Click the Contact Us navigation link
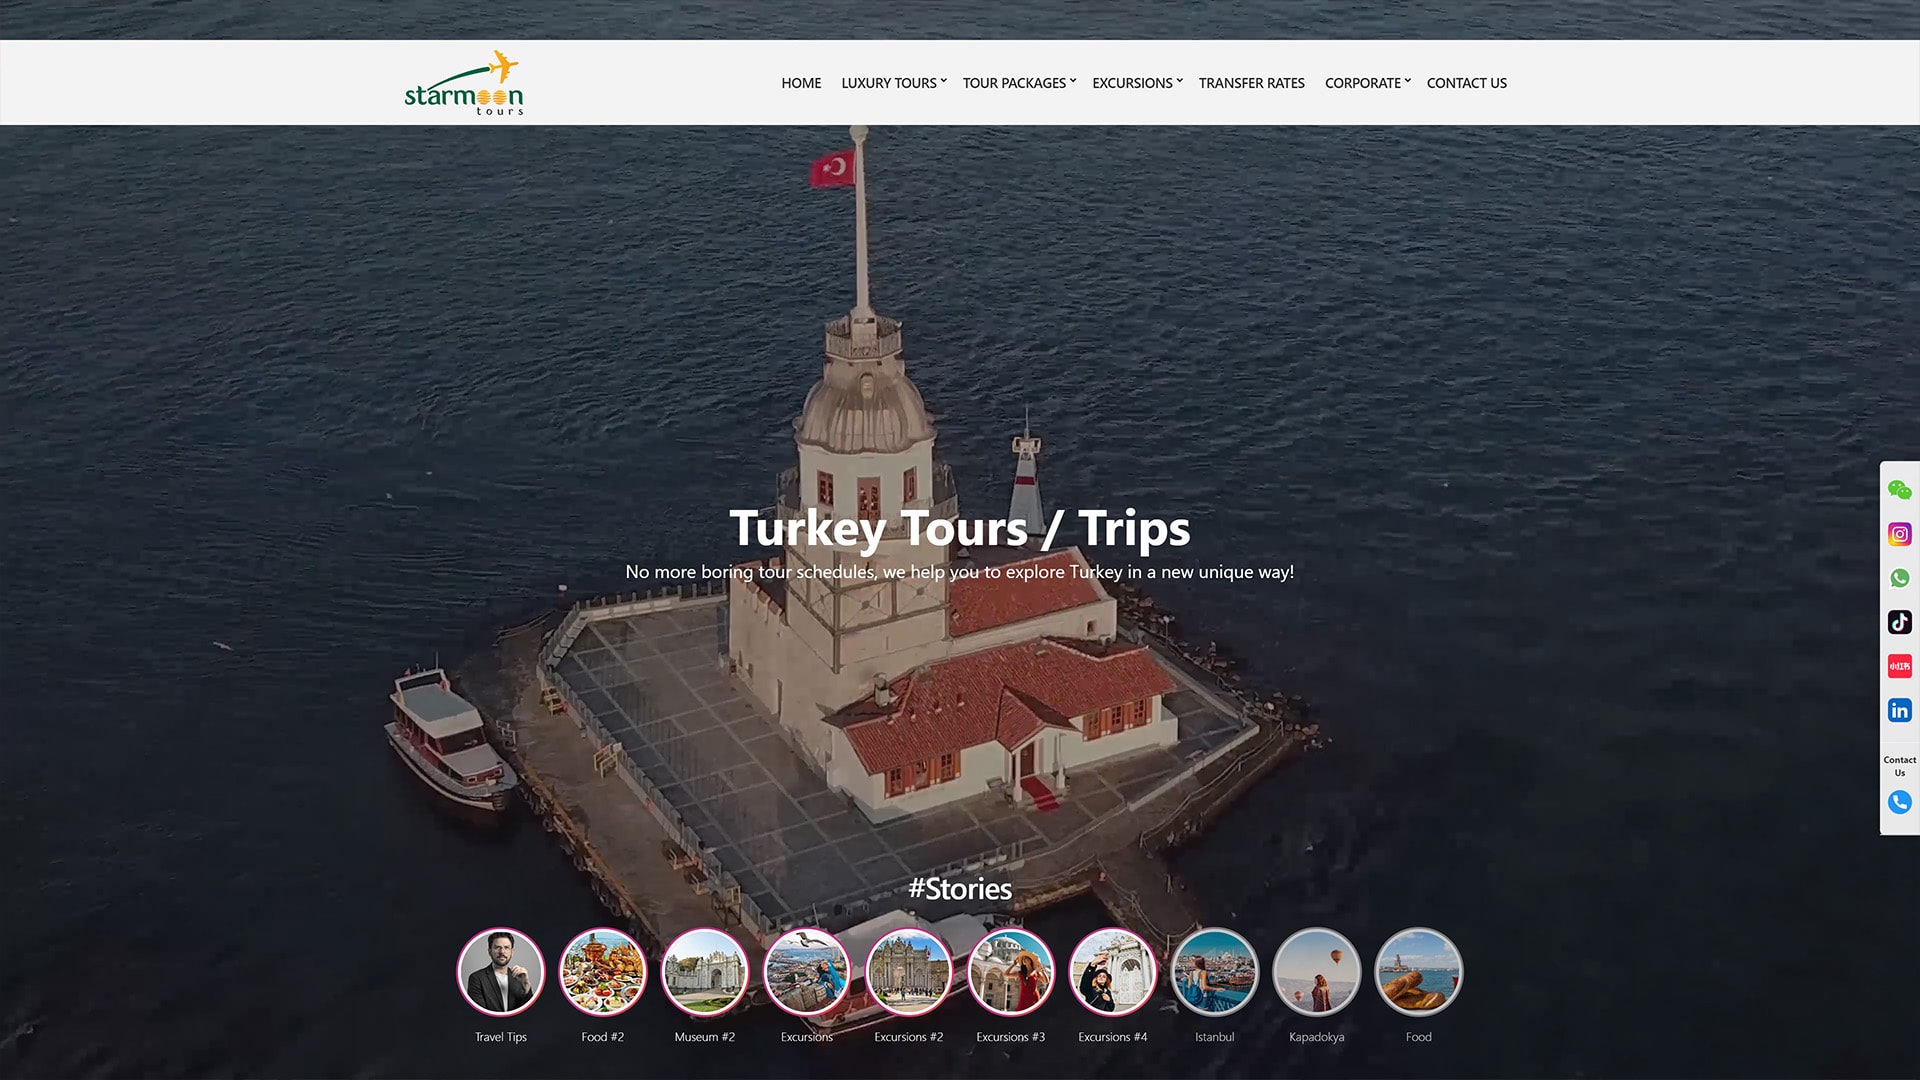This screenshot has width=1920, height=1080. pos(1466,83)
